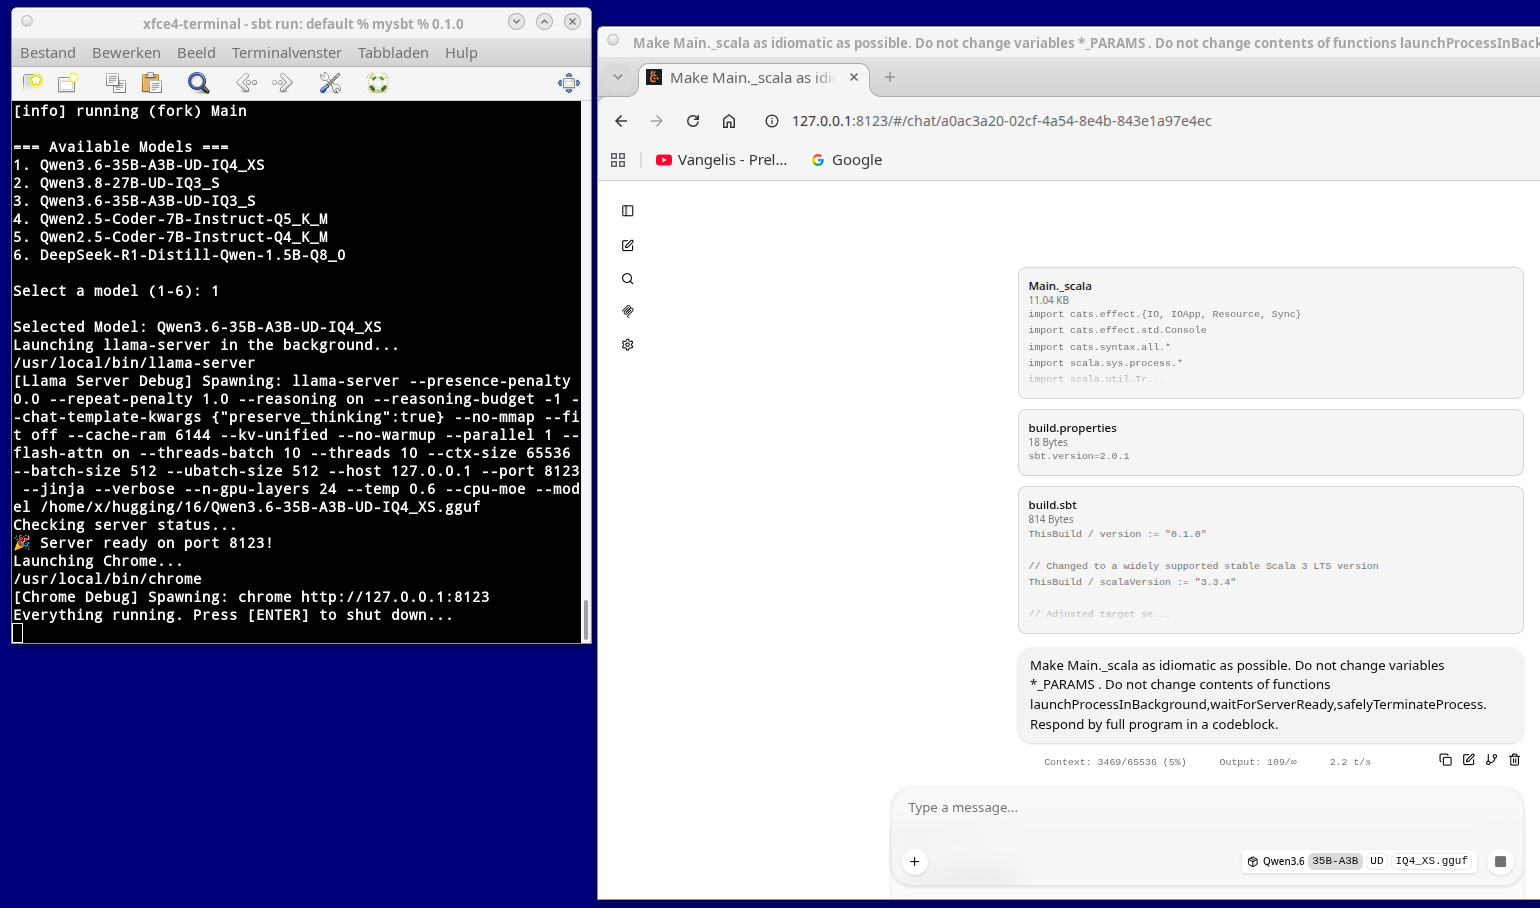
Task: Open a new terminal window icon
Action: tap(68, 83)
